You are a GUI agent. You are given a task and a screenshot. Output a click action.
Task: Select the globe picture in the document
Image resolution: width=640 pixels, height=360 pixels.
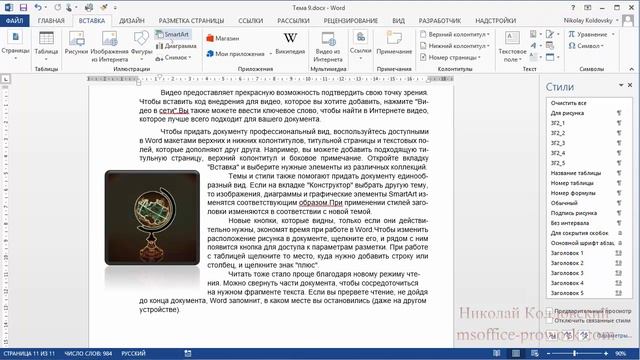click(152, 218)
